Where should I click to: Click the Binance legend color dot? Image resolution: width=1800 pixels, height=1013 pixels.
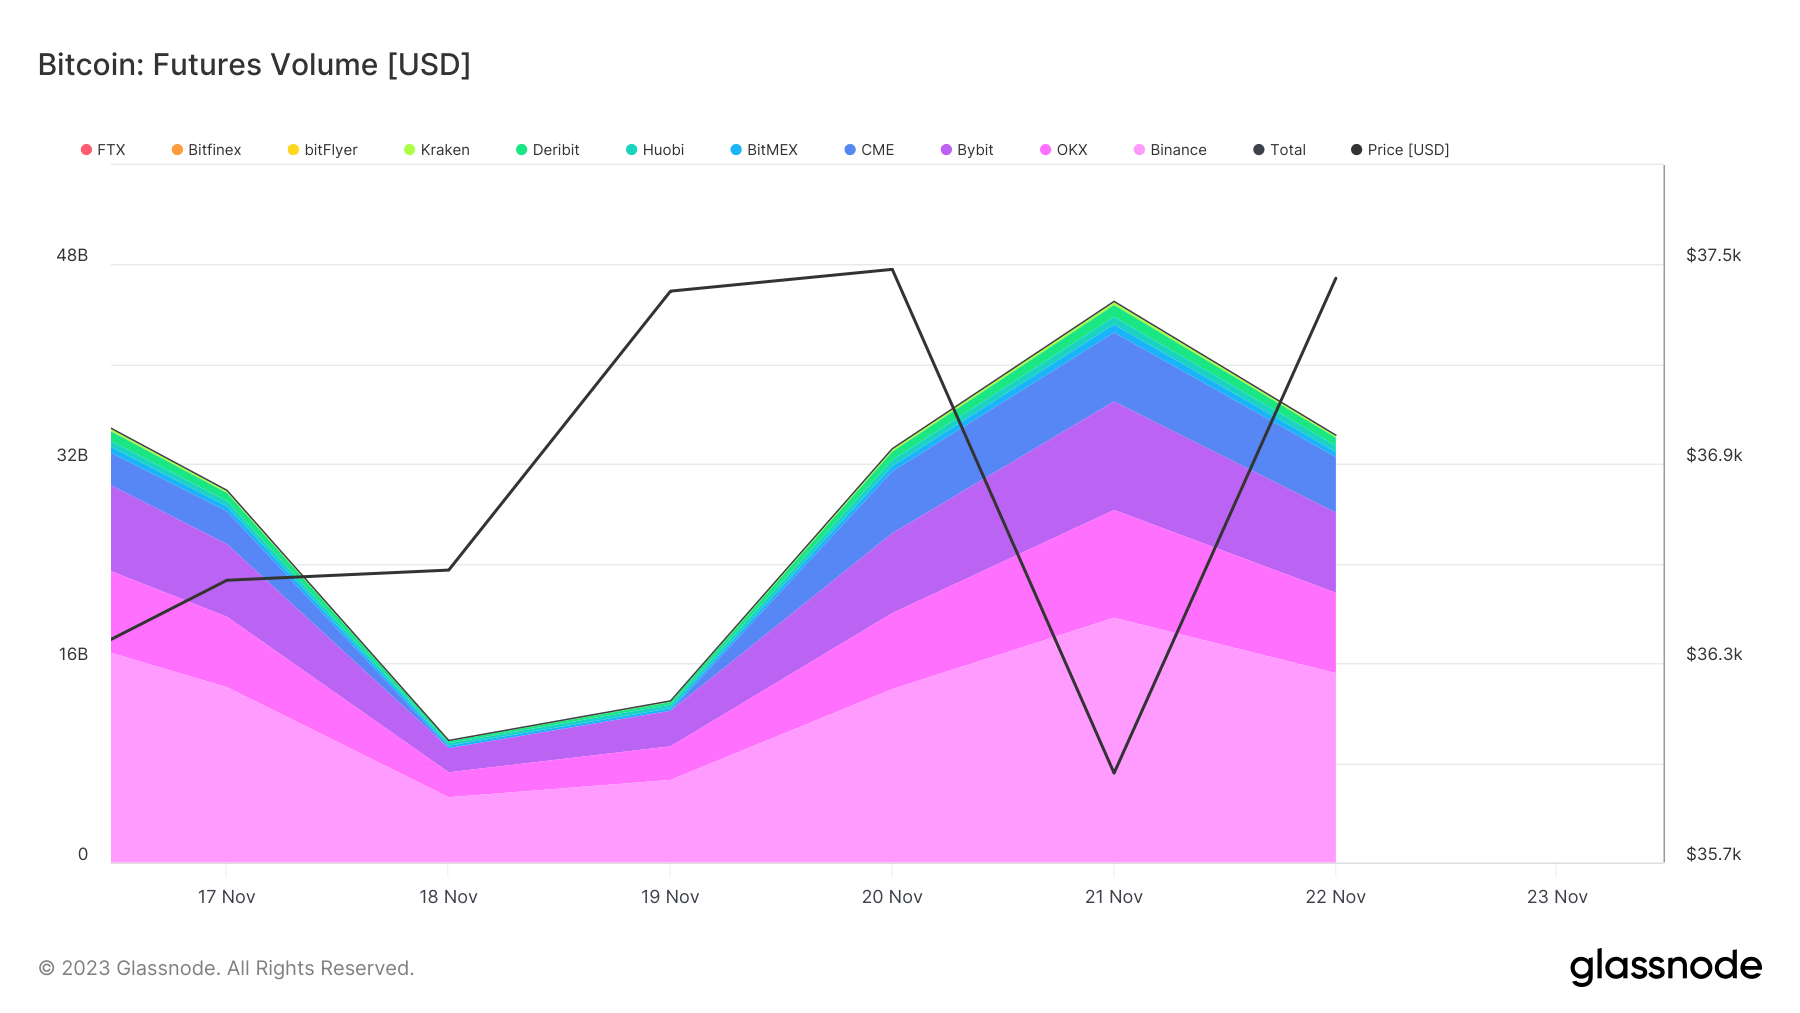[x=1139, y=150]
